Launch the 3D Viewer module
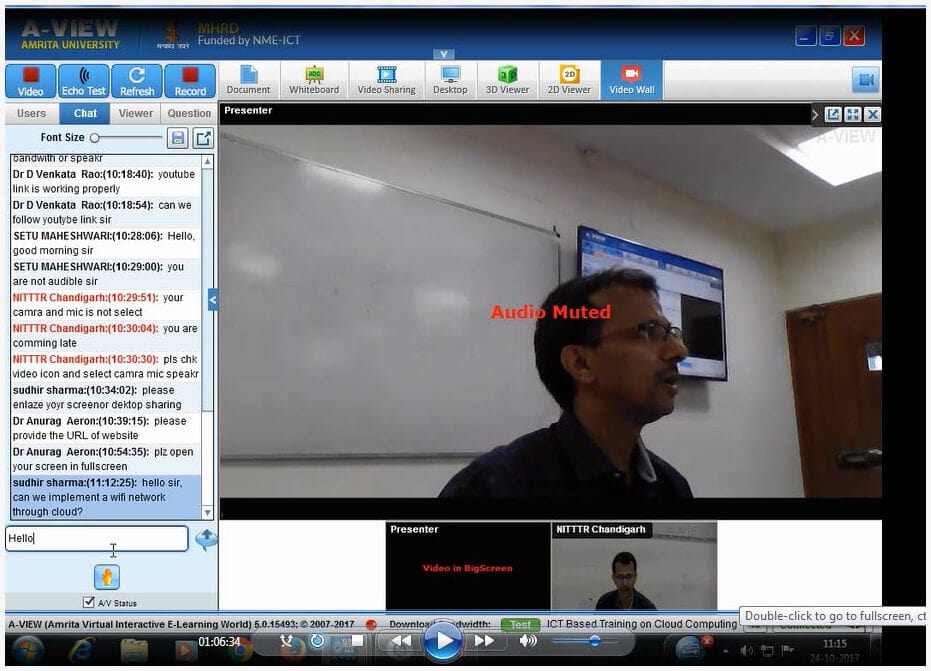931x671 pixels. coord(507,80)
